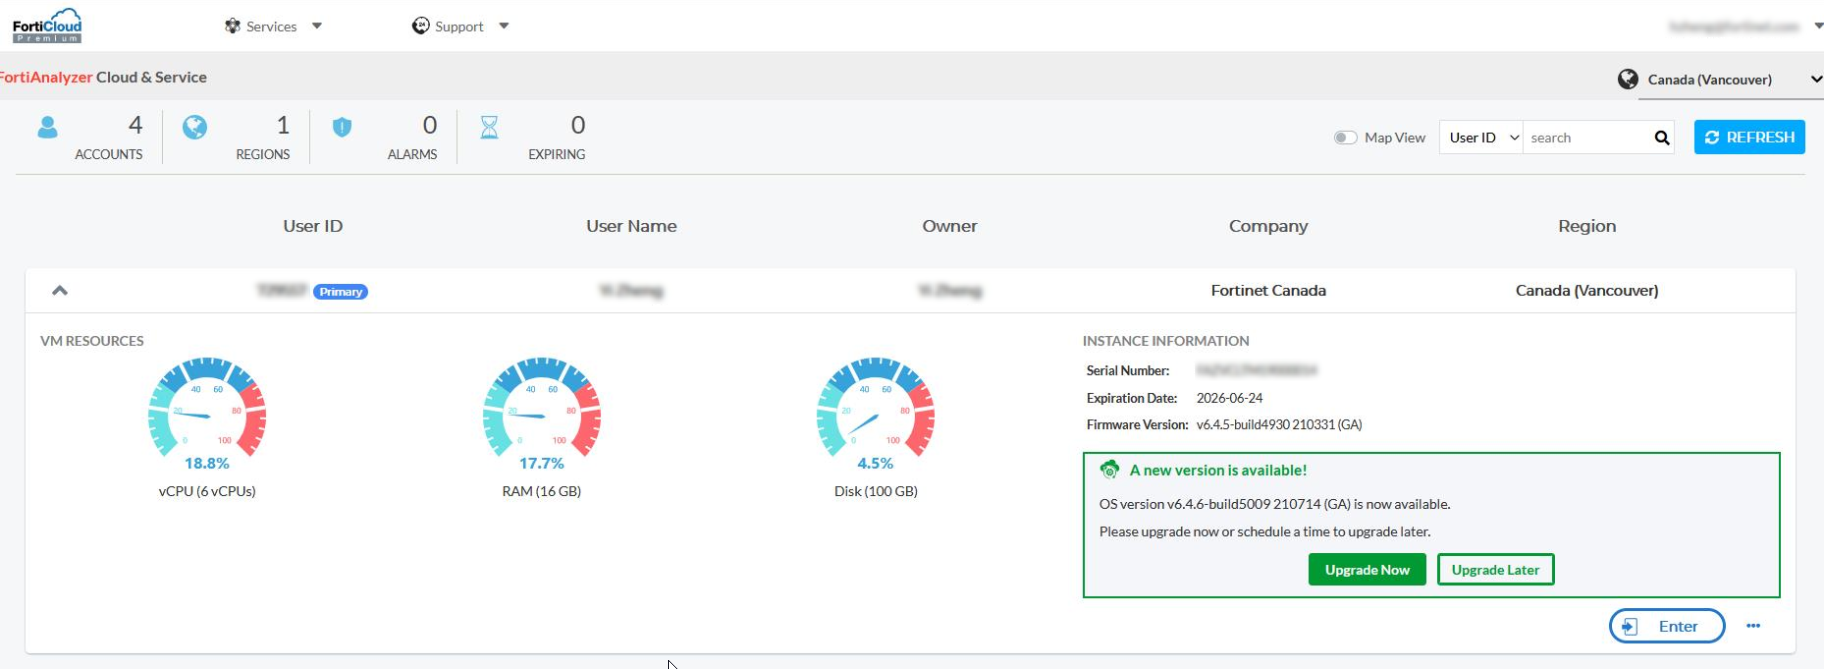Viewport: 1824px width, 669px height.
Task: Click the Accounts person icon
Action: pos(47,127)
